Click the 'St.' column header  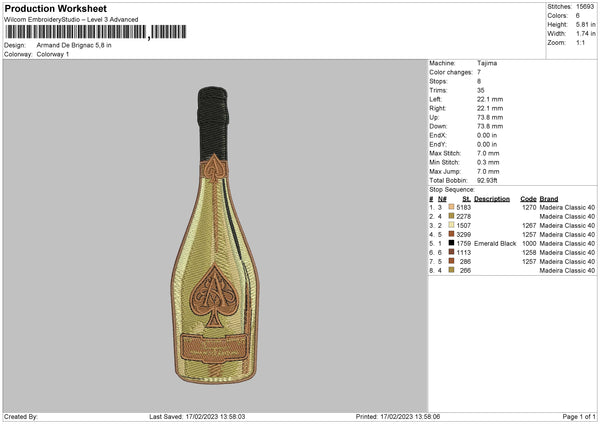(466, 199)
